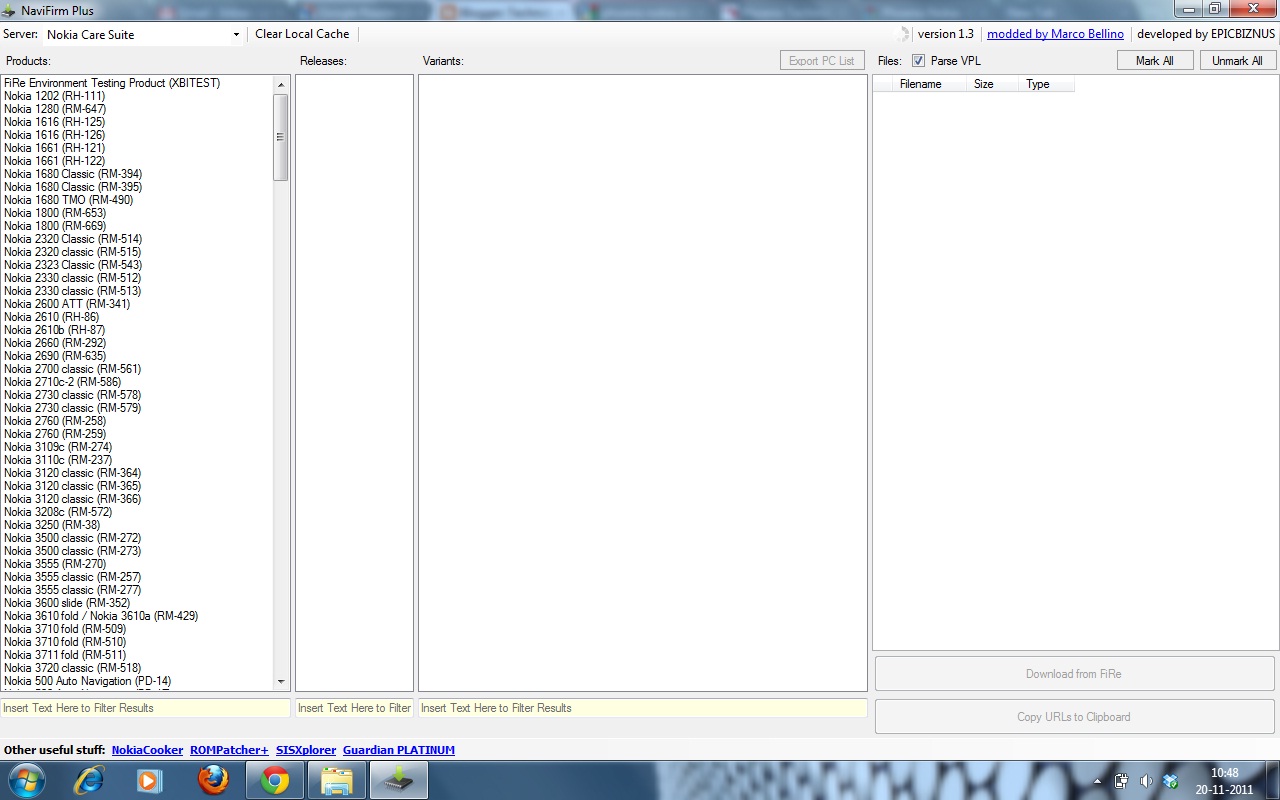Click the Mark All button

[1155, 61]
